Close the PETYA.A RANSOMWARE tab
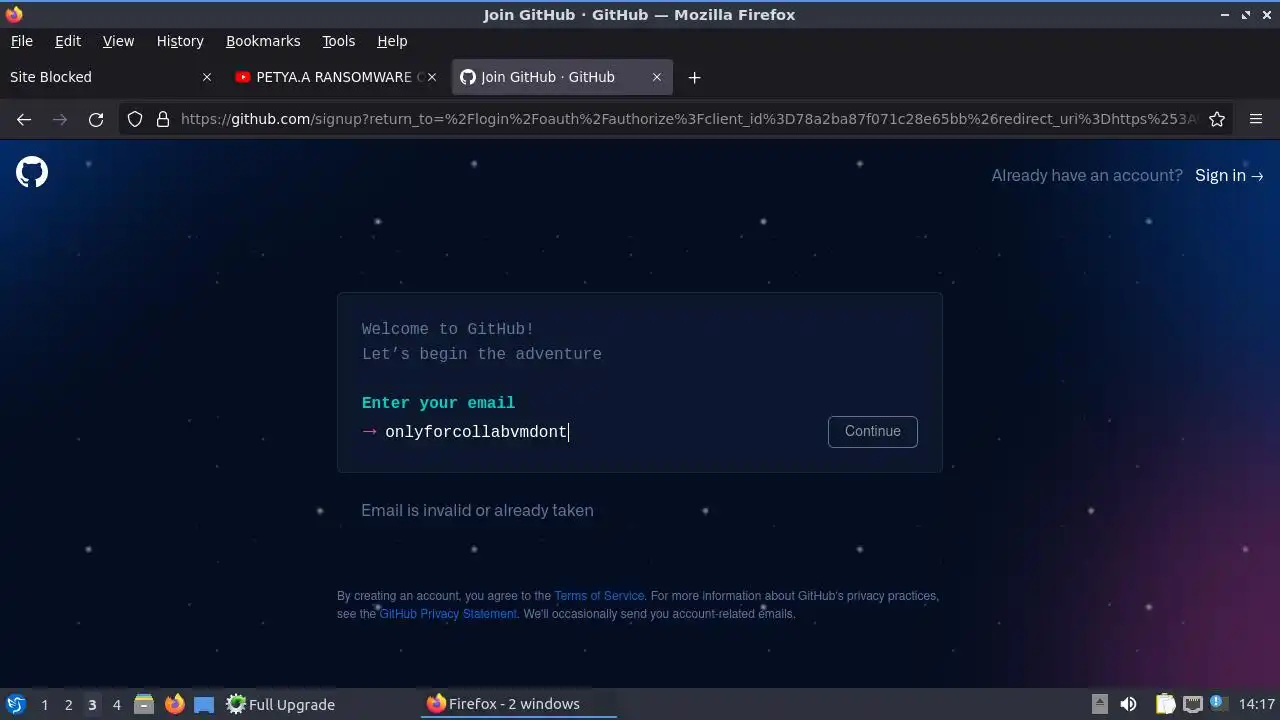 tap(432, 77)
